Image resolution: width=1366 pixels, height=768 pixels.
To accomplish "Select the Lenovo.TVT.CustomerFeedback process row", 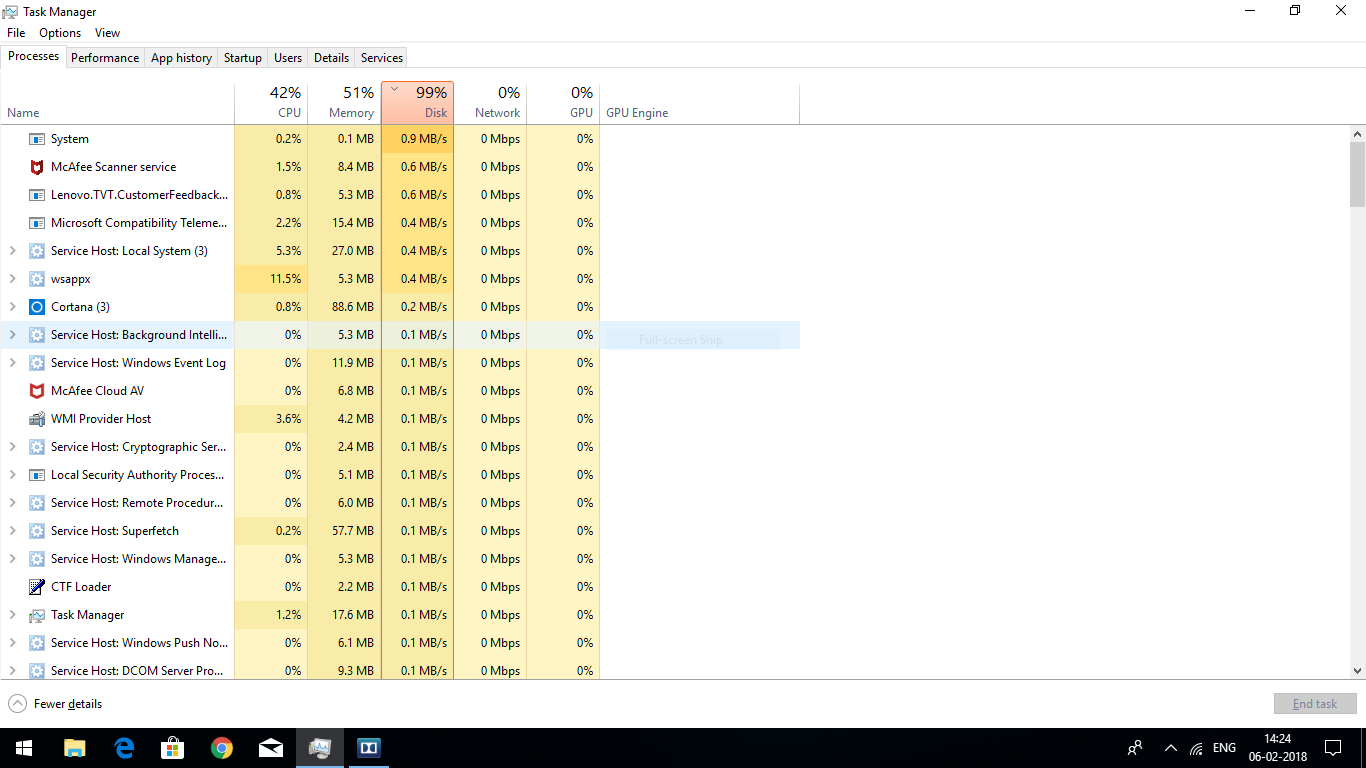I will [x=300, y=195].
